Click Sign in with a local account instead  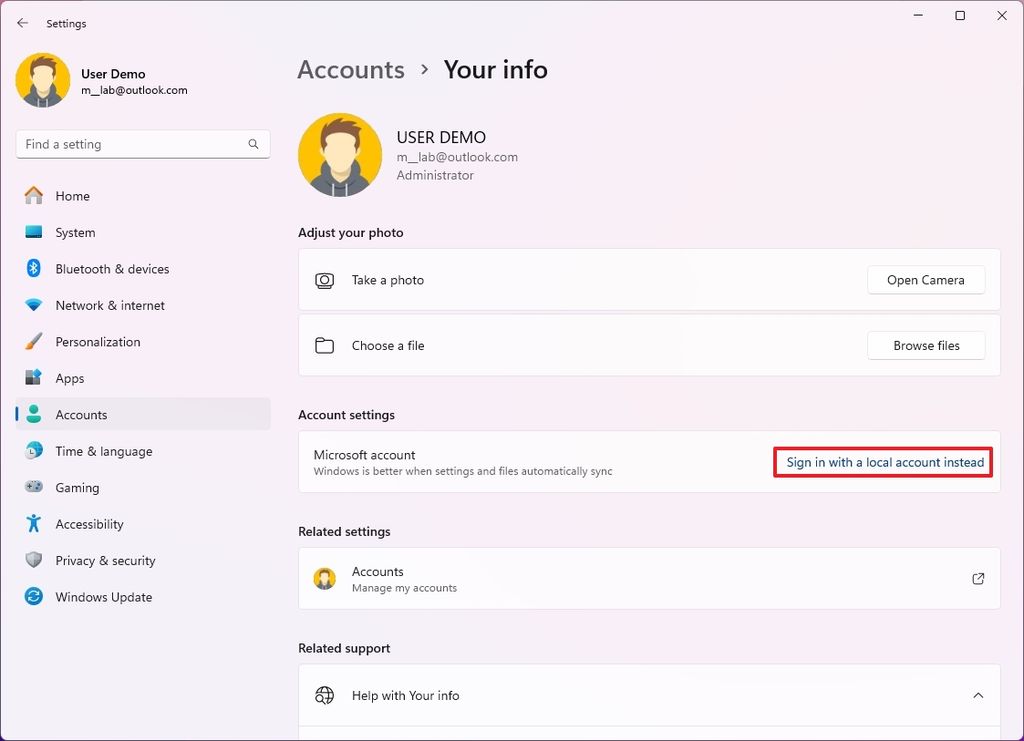[x=882, y=462]
